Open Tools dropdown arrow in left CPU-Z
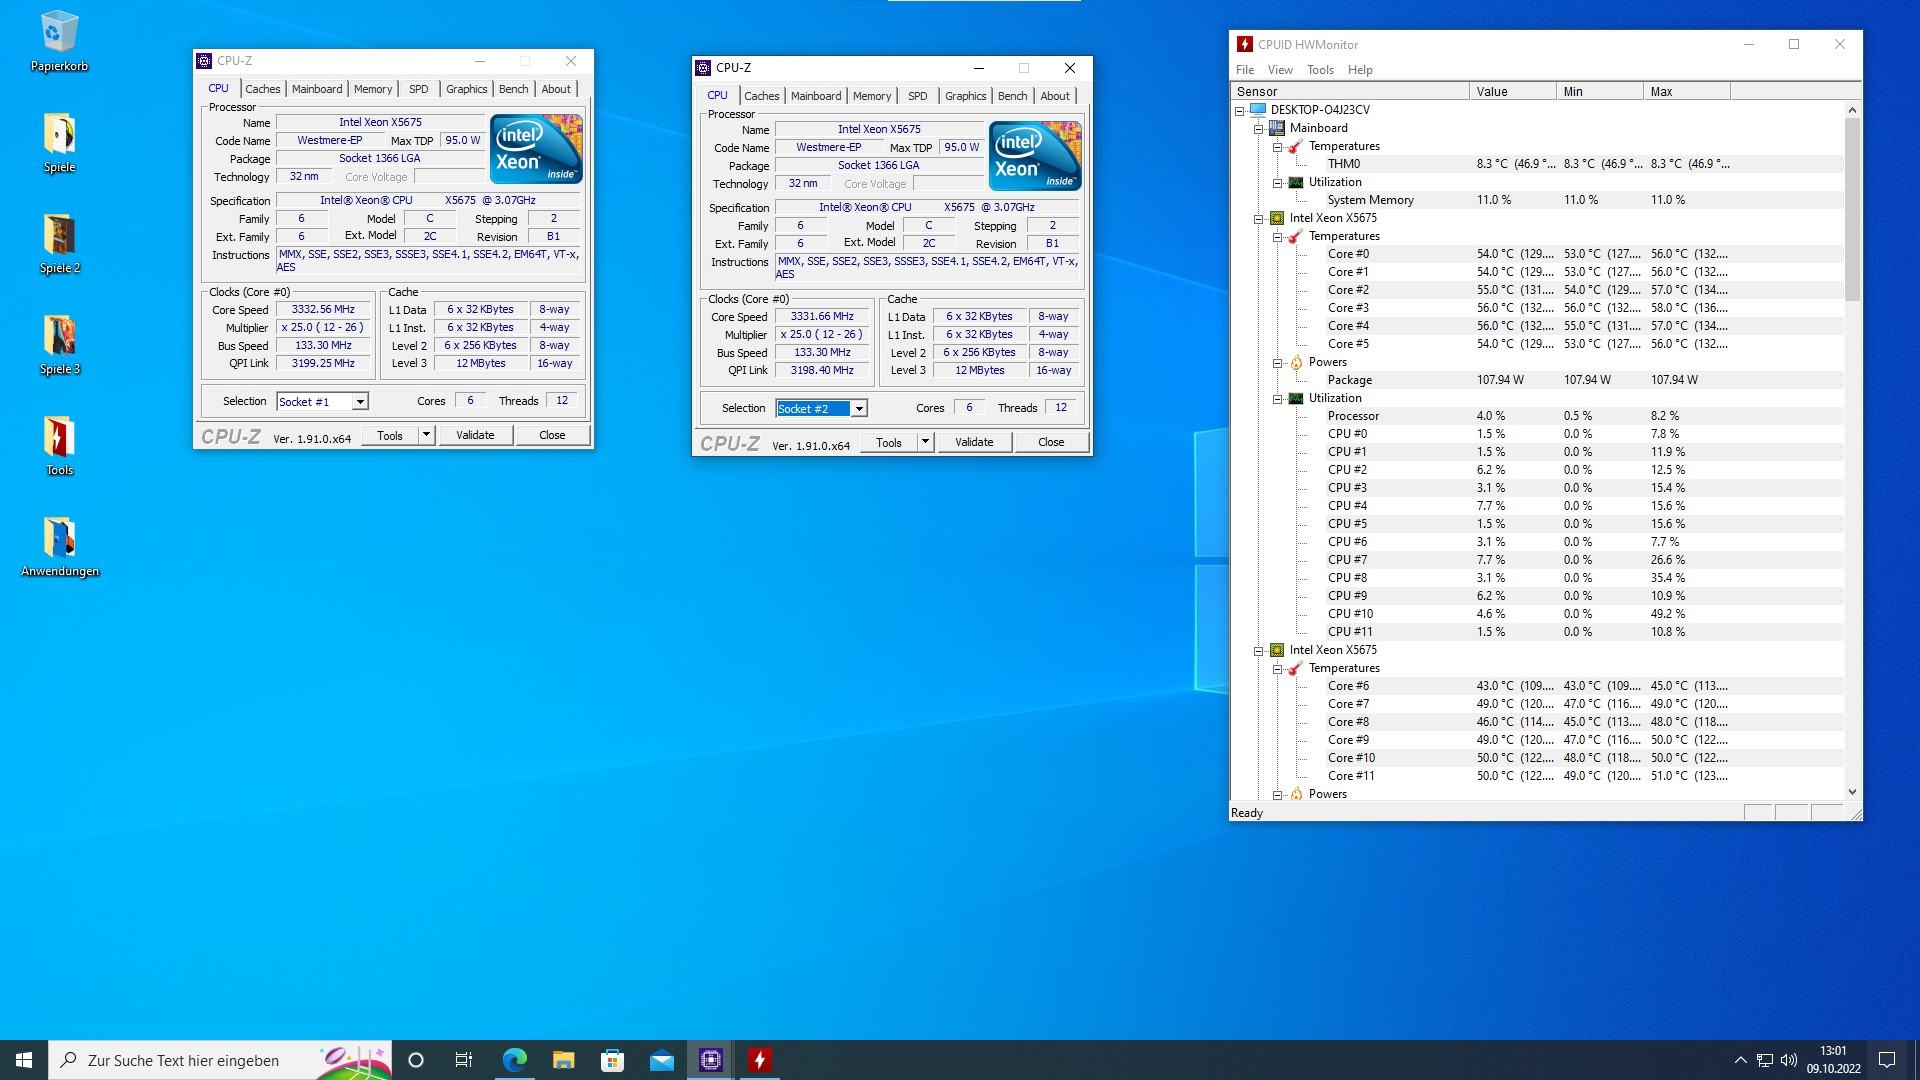 click(426, 435)
